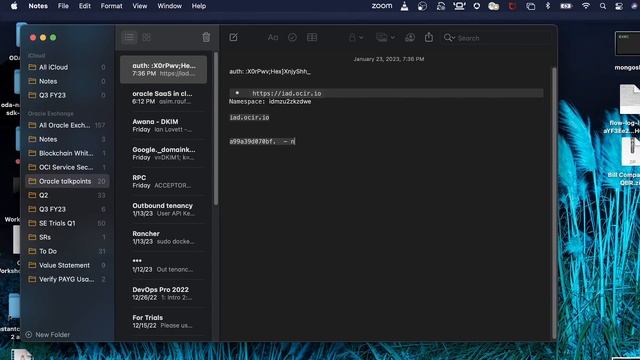The height and width of the screenshot is (360, 640).
Task: Select the iCloud Notes folder
Action: [67, 81]
